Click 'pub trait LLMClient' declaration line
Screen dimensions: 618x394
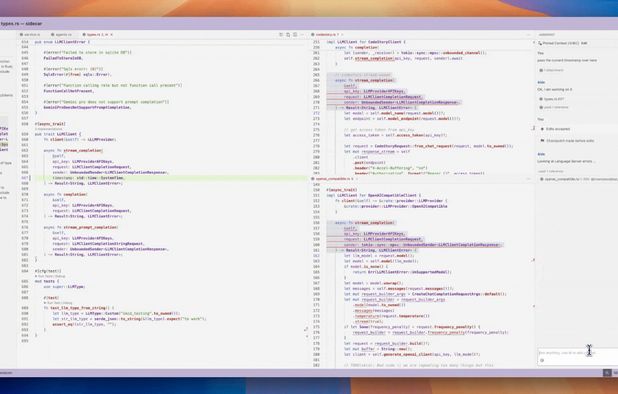point(58,134)
